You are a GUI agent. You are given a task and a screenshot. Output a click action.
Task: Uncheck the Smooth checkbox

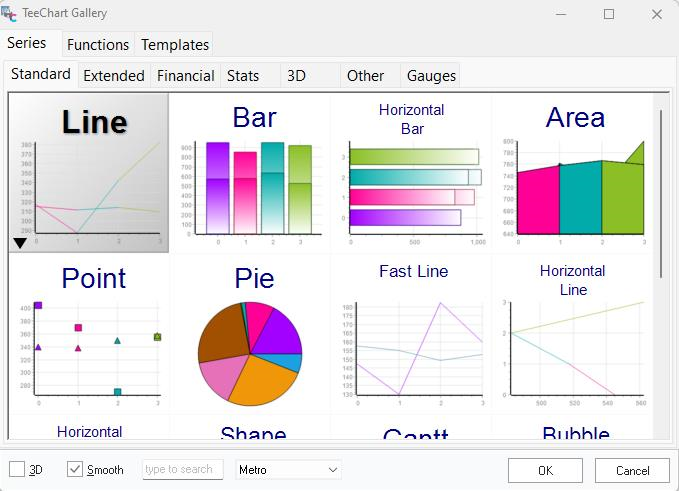coord(76,469)
